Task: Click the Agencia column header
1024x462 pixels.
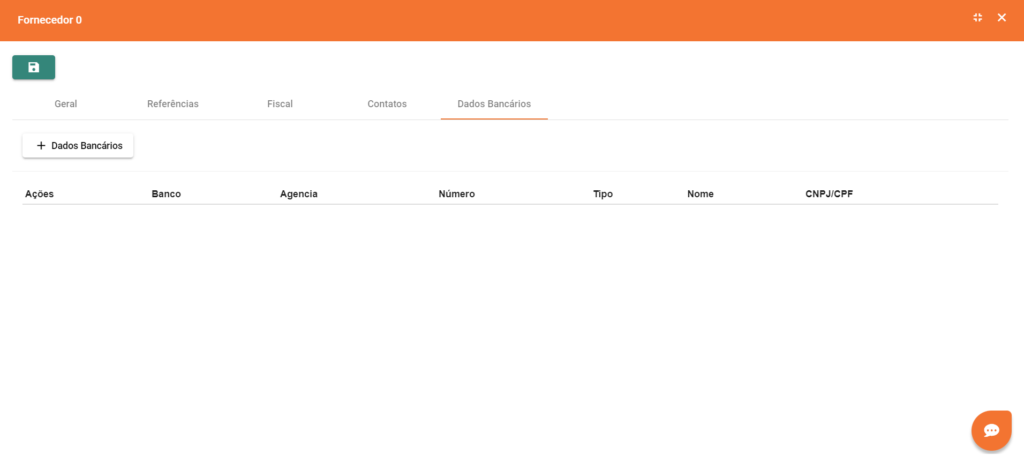Action: (299, 194)
